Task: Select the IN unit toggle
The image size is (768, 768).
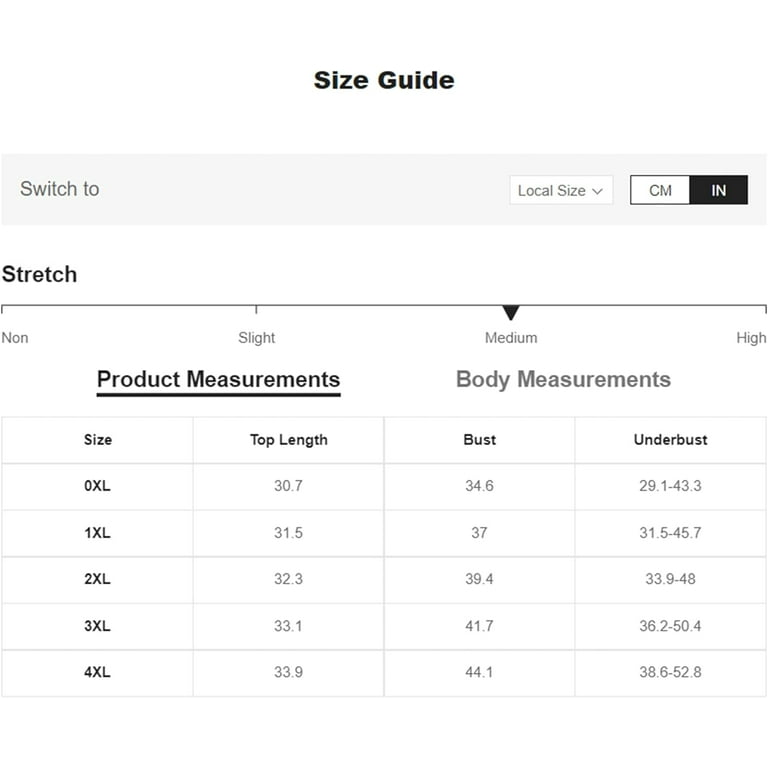Action: tap(718, 190)
